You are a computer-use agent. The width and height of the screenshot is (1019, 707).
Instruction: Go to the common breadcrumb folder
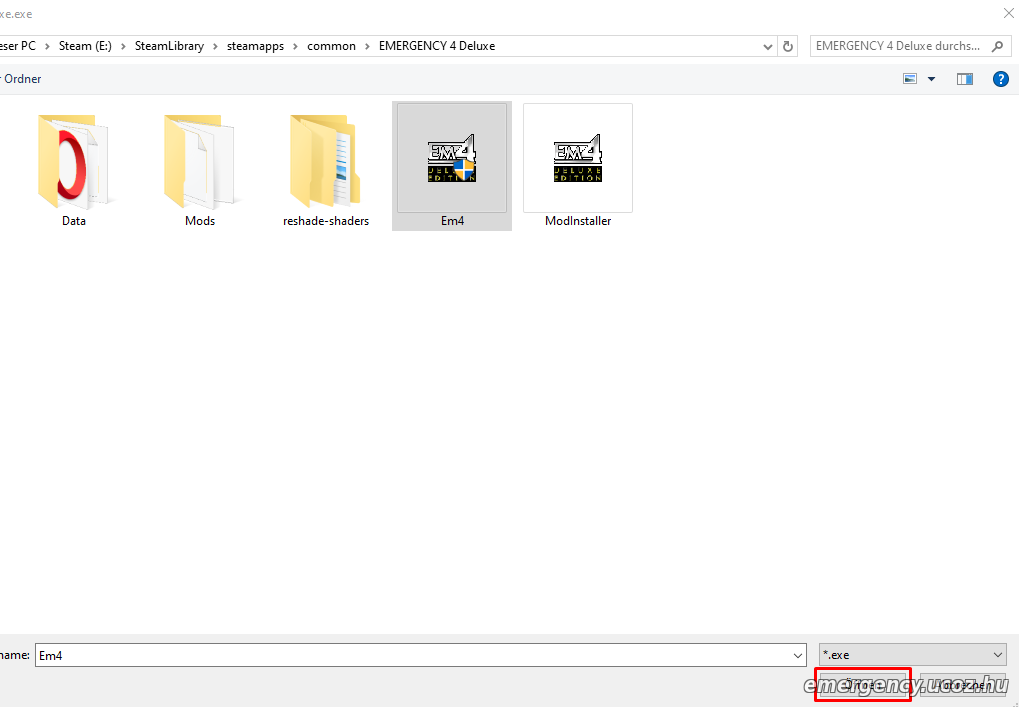coord(331,46)
